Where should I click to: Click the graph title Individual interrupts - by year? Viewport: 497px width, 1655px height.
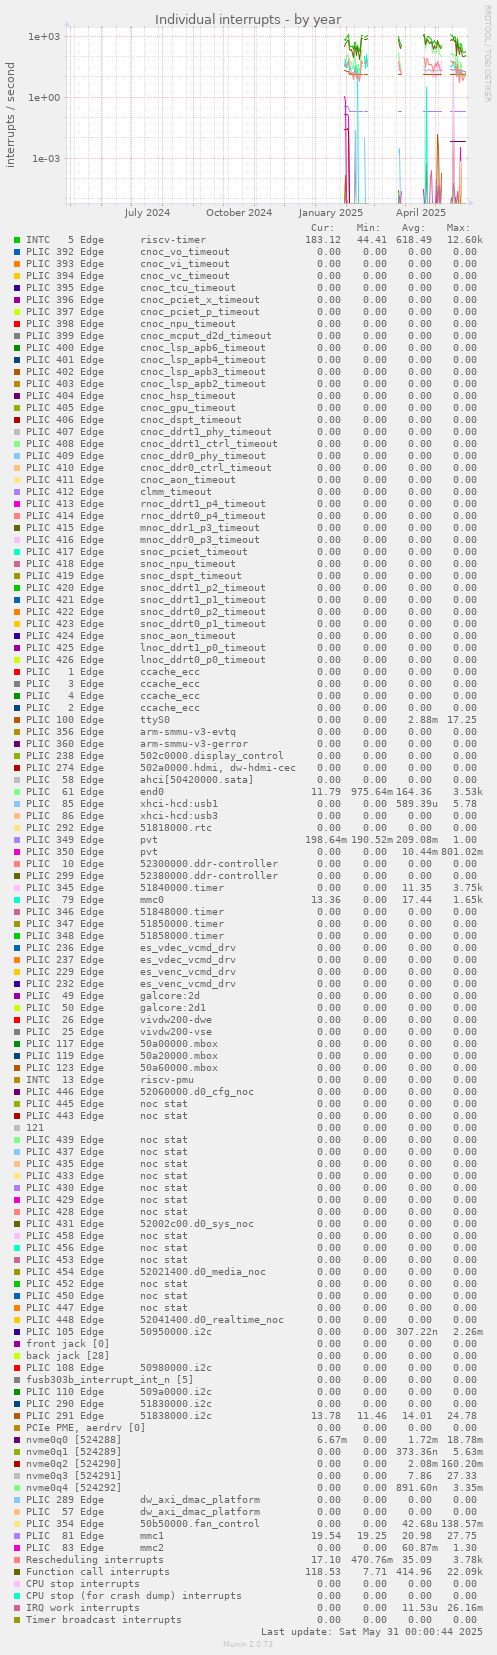pyautogui.click(x=248, y=20)
